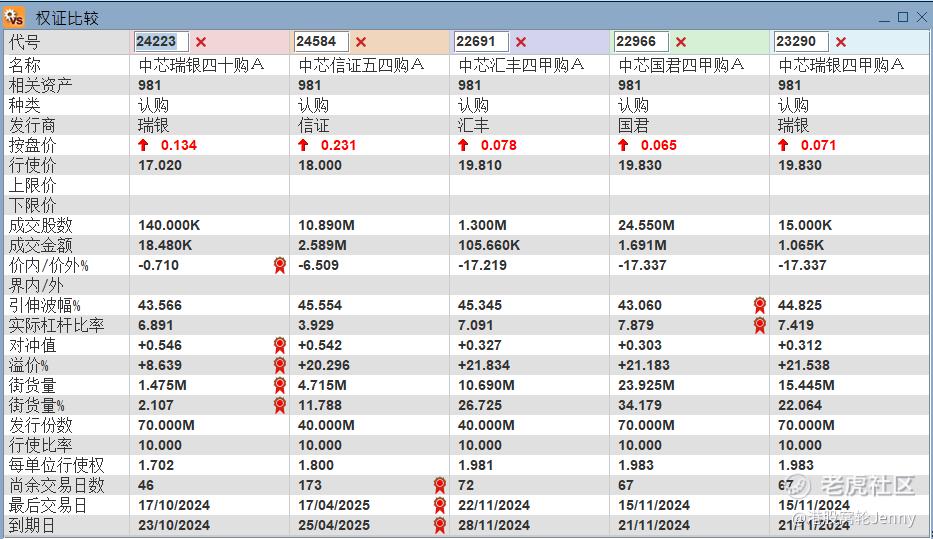Screen dimensions: 933x539
Task: Click the 实际杠杆比率 row label
Action: point(57,325)
